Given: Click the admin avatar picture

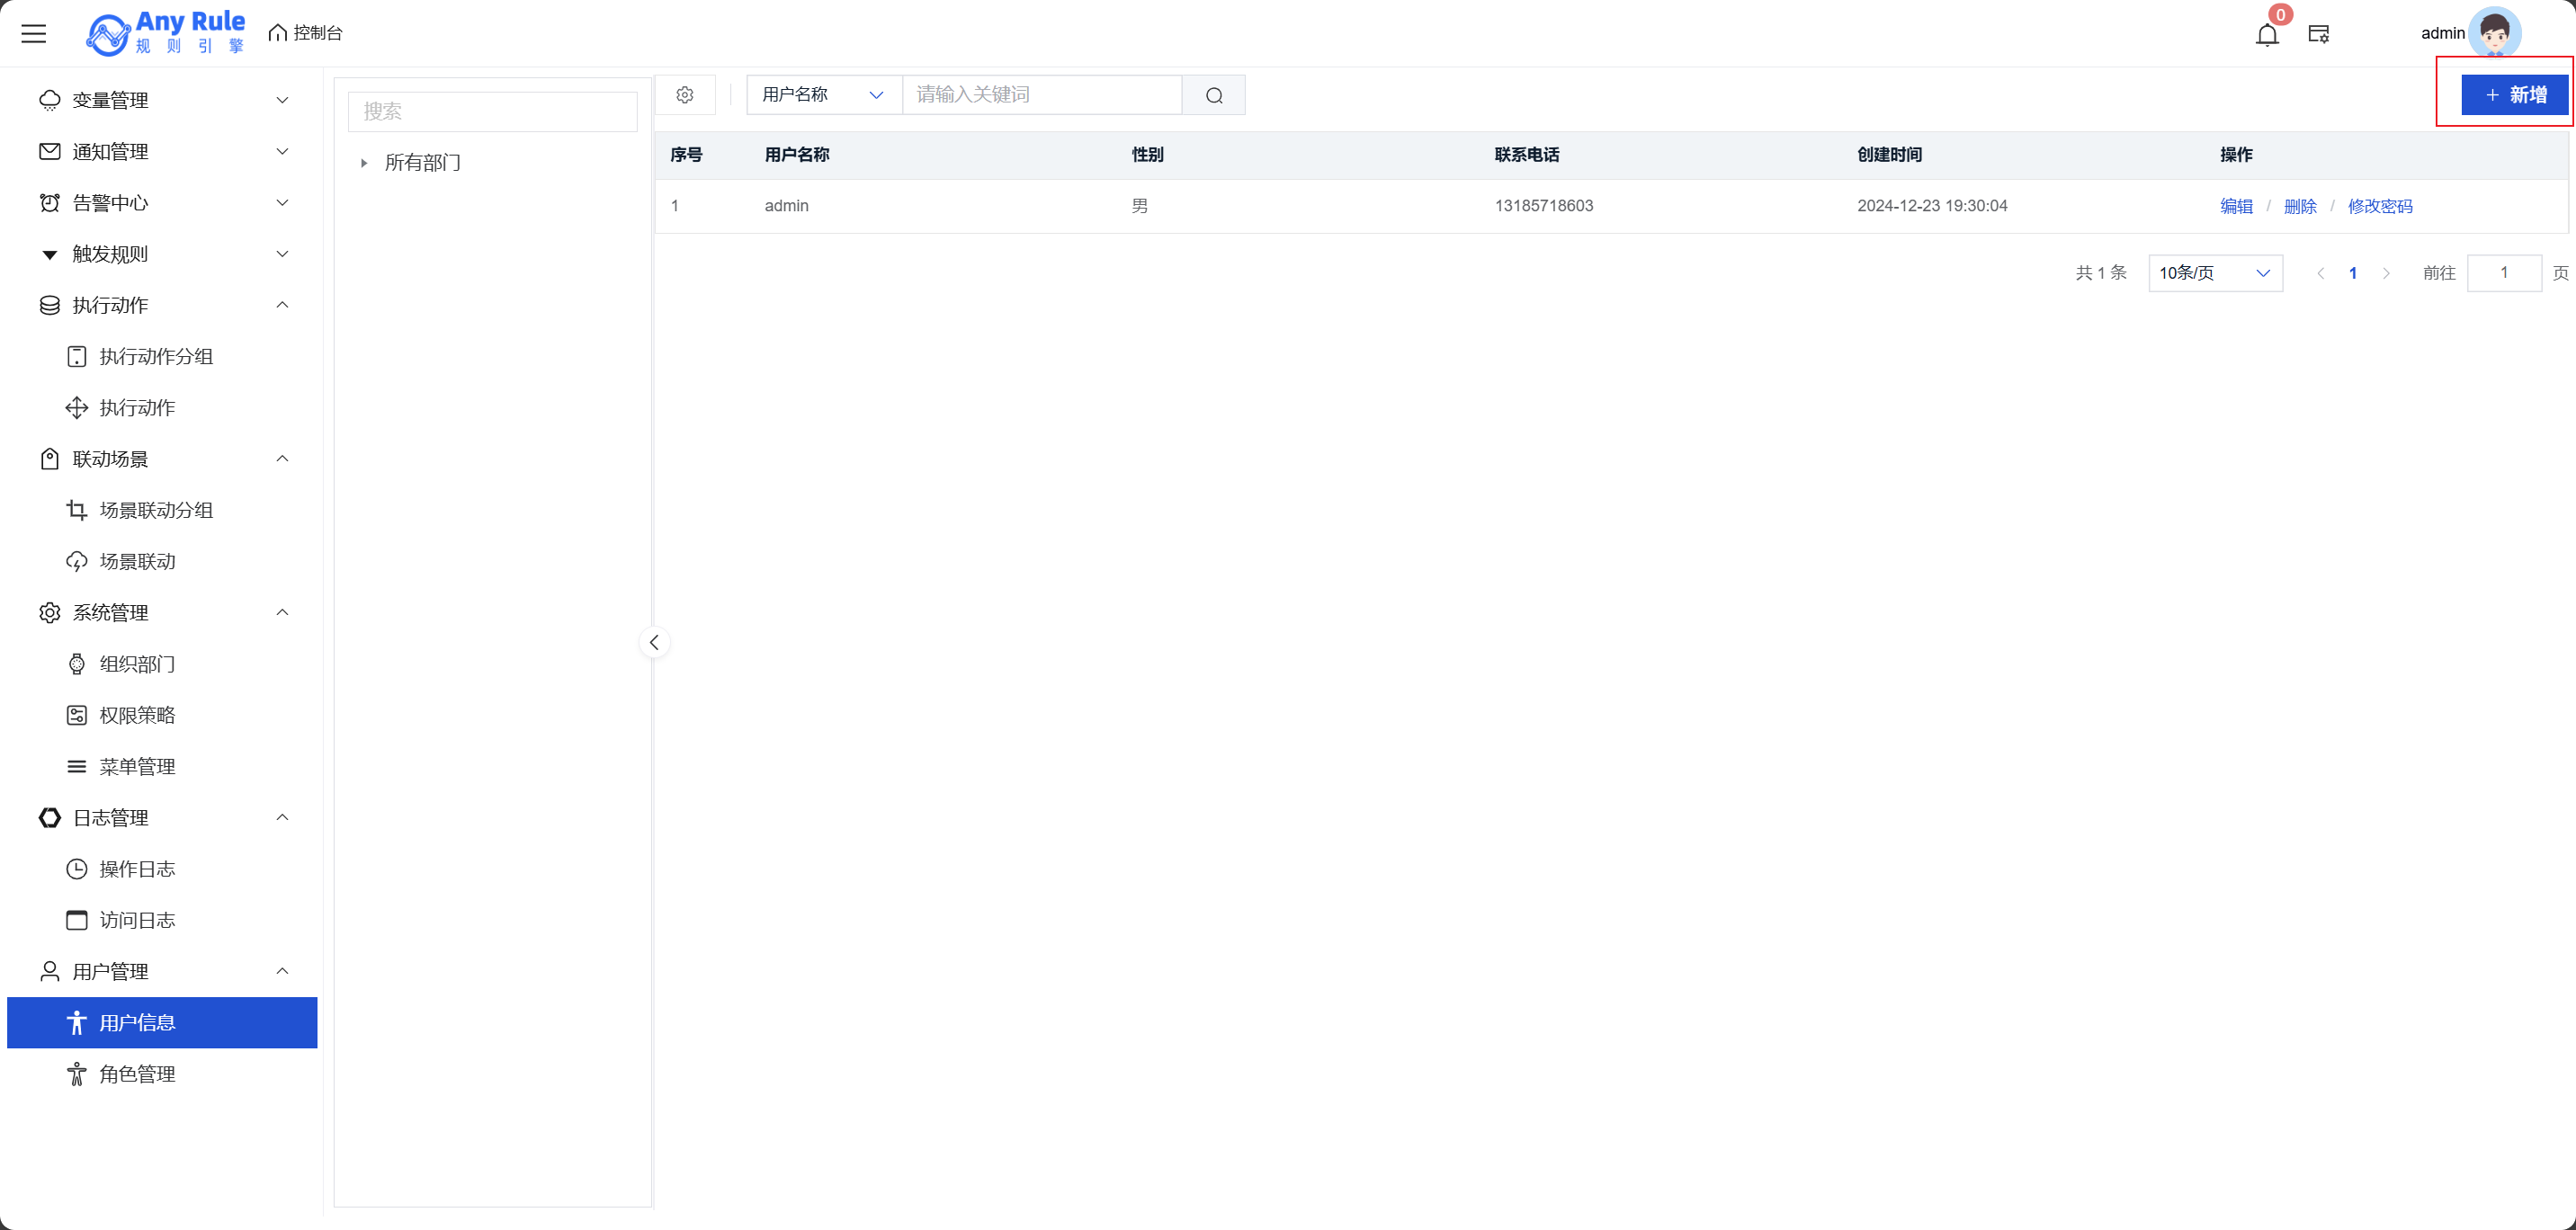Looking at the screenshot, I should (x=2494, y=33).
